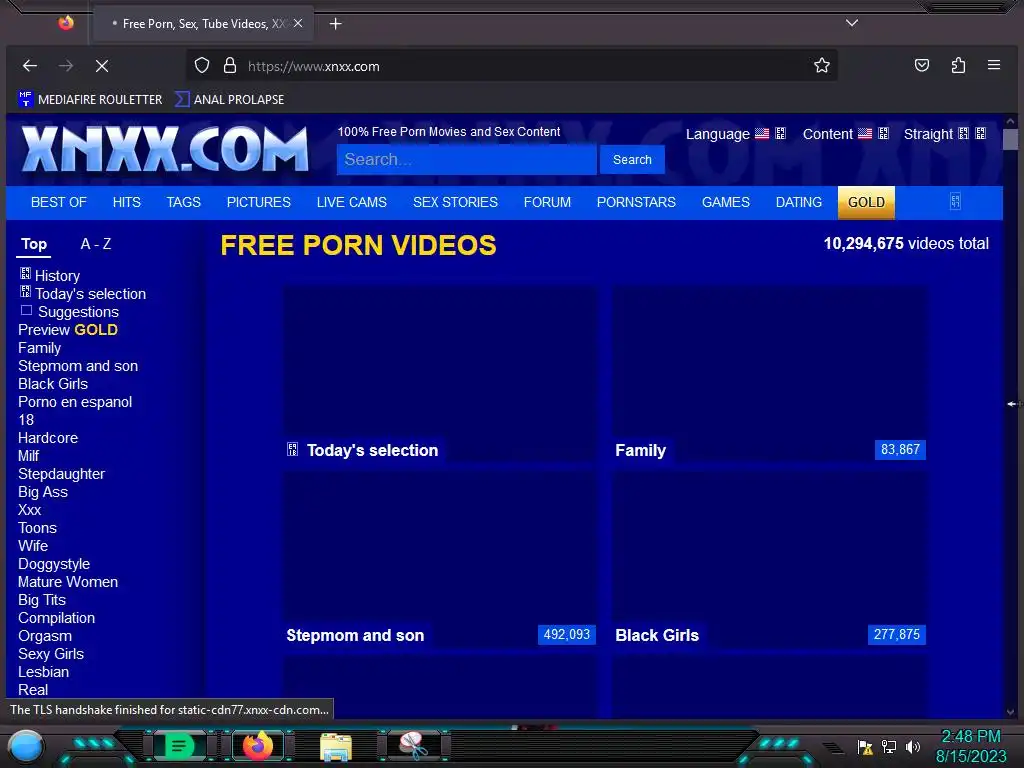The width and height of the screenshot is (1024, 768).
Task: Click the GOLD button in navigation bar
Action: (866, 202)
